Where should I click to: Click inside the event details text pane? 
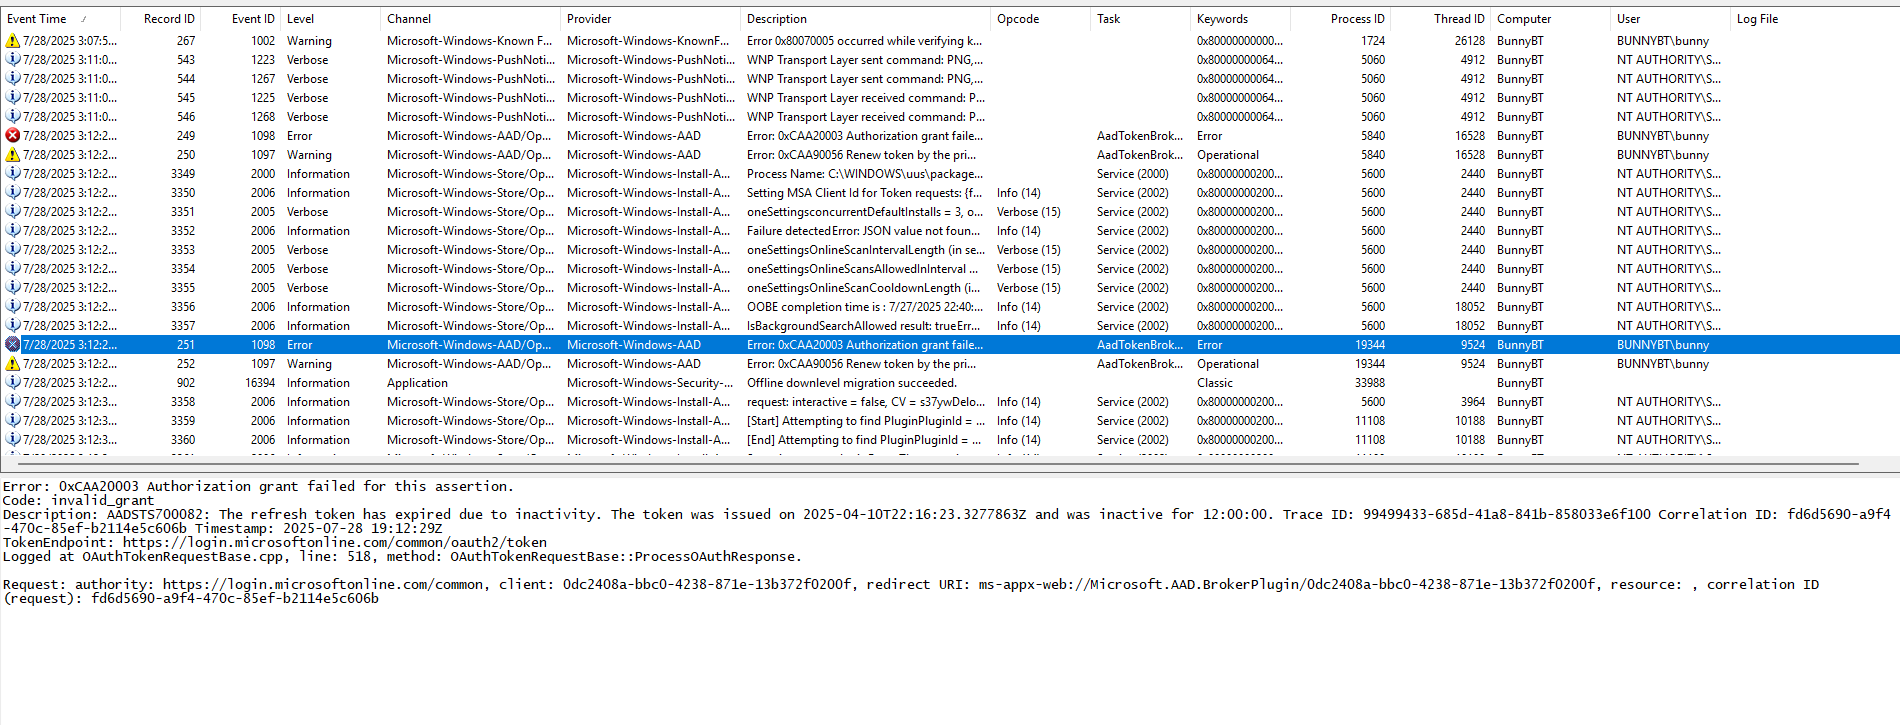pos(950,600)
